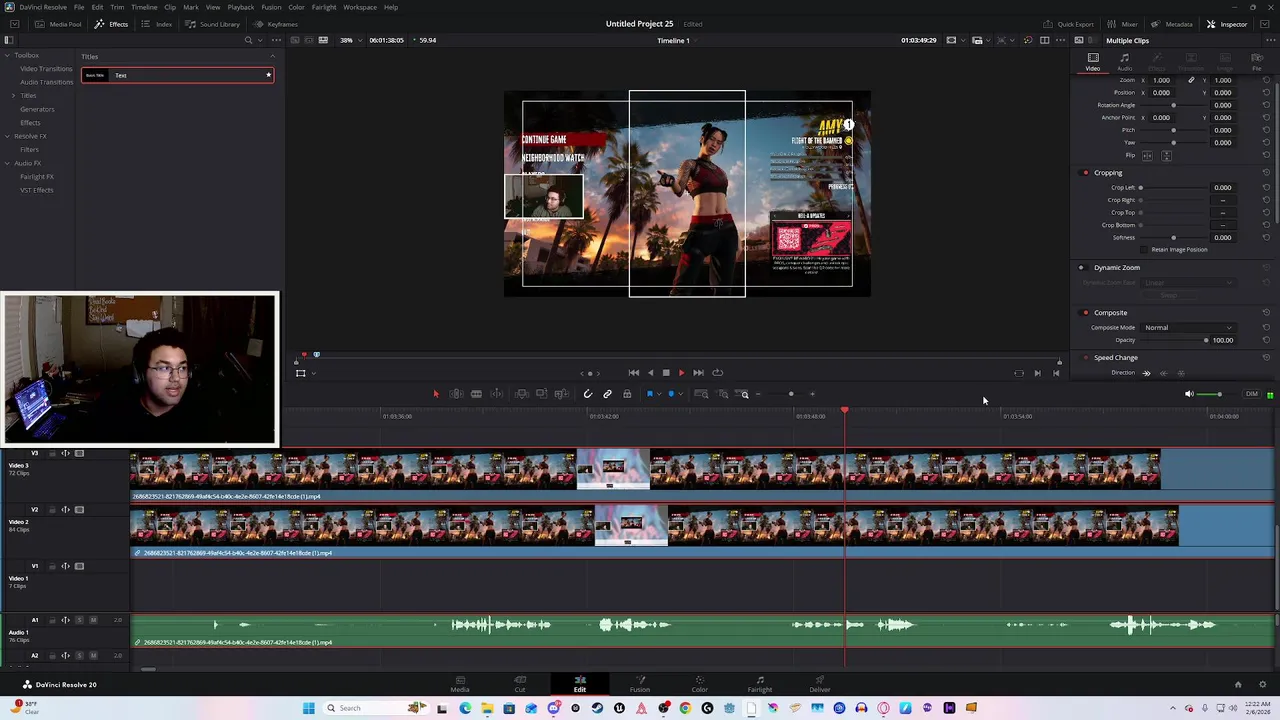Stop playback in the viewer
The image size is (1280, 720).
point(666,373)
